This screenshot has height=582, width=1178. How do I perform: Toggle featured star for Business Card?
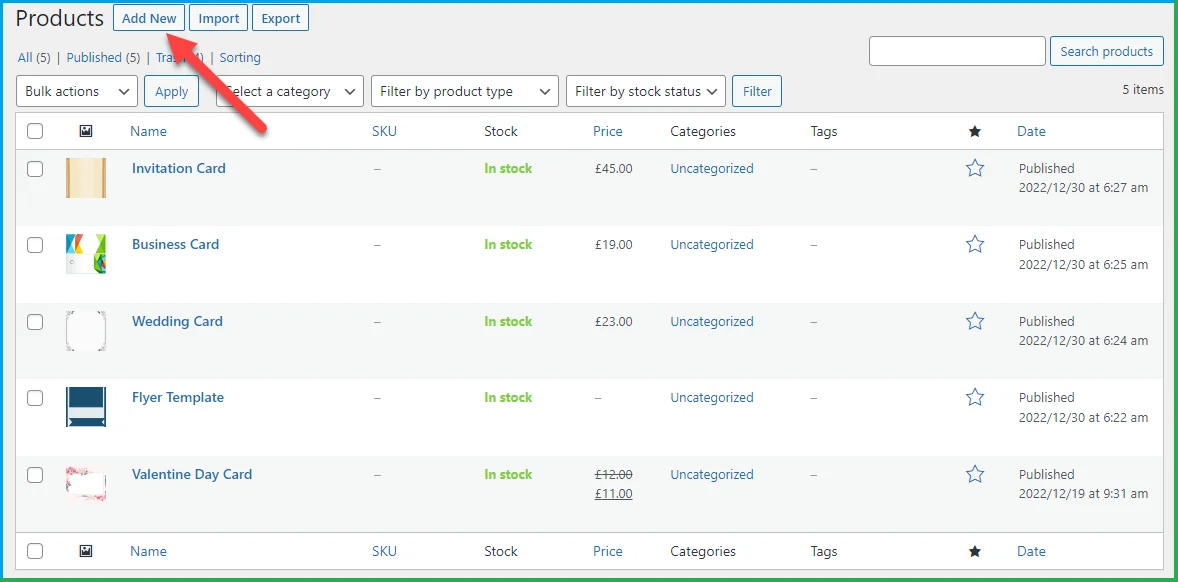tap(974, 244)
